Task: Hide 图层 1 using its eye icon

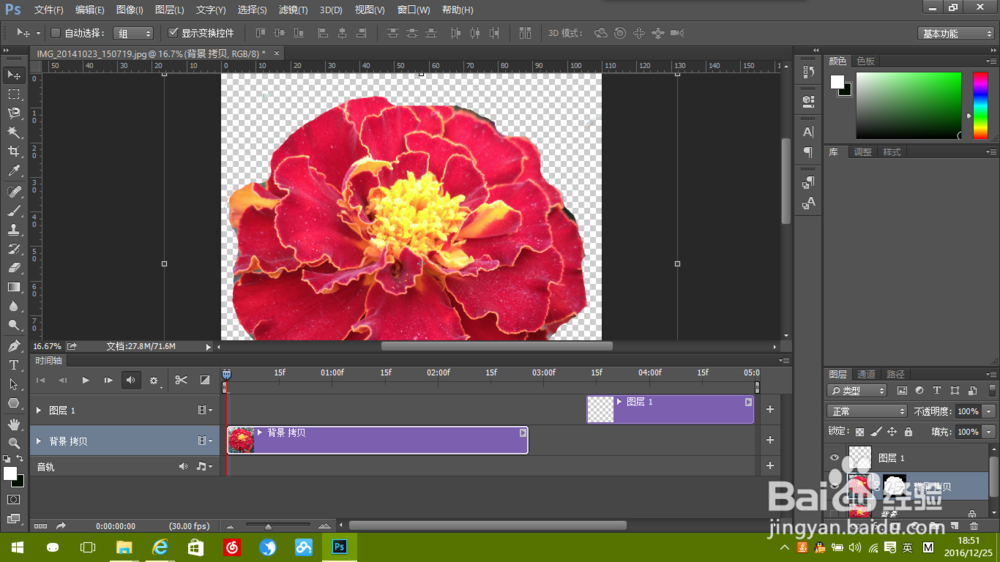Action: point(835,457)
